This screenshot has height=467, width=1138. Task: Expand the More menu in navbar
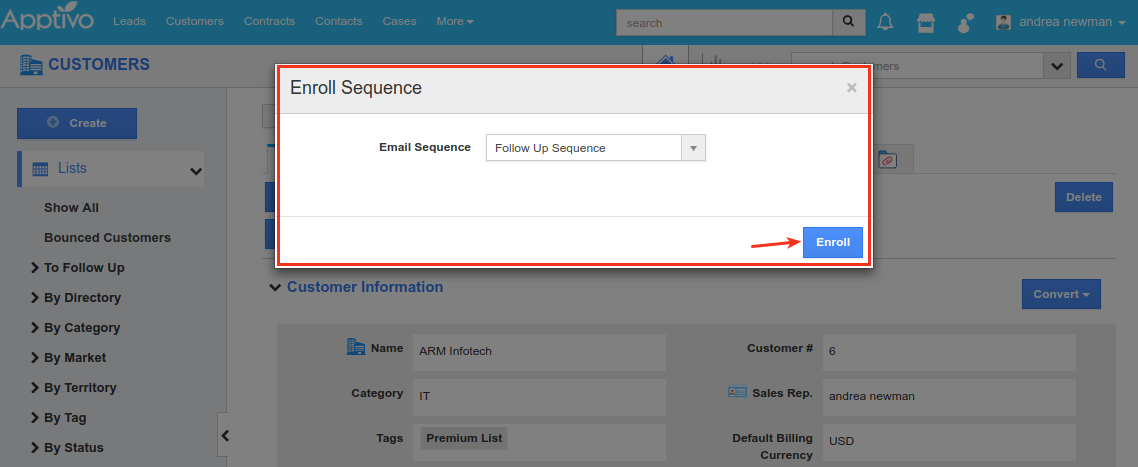point(455,22)
